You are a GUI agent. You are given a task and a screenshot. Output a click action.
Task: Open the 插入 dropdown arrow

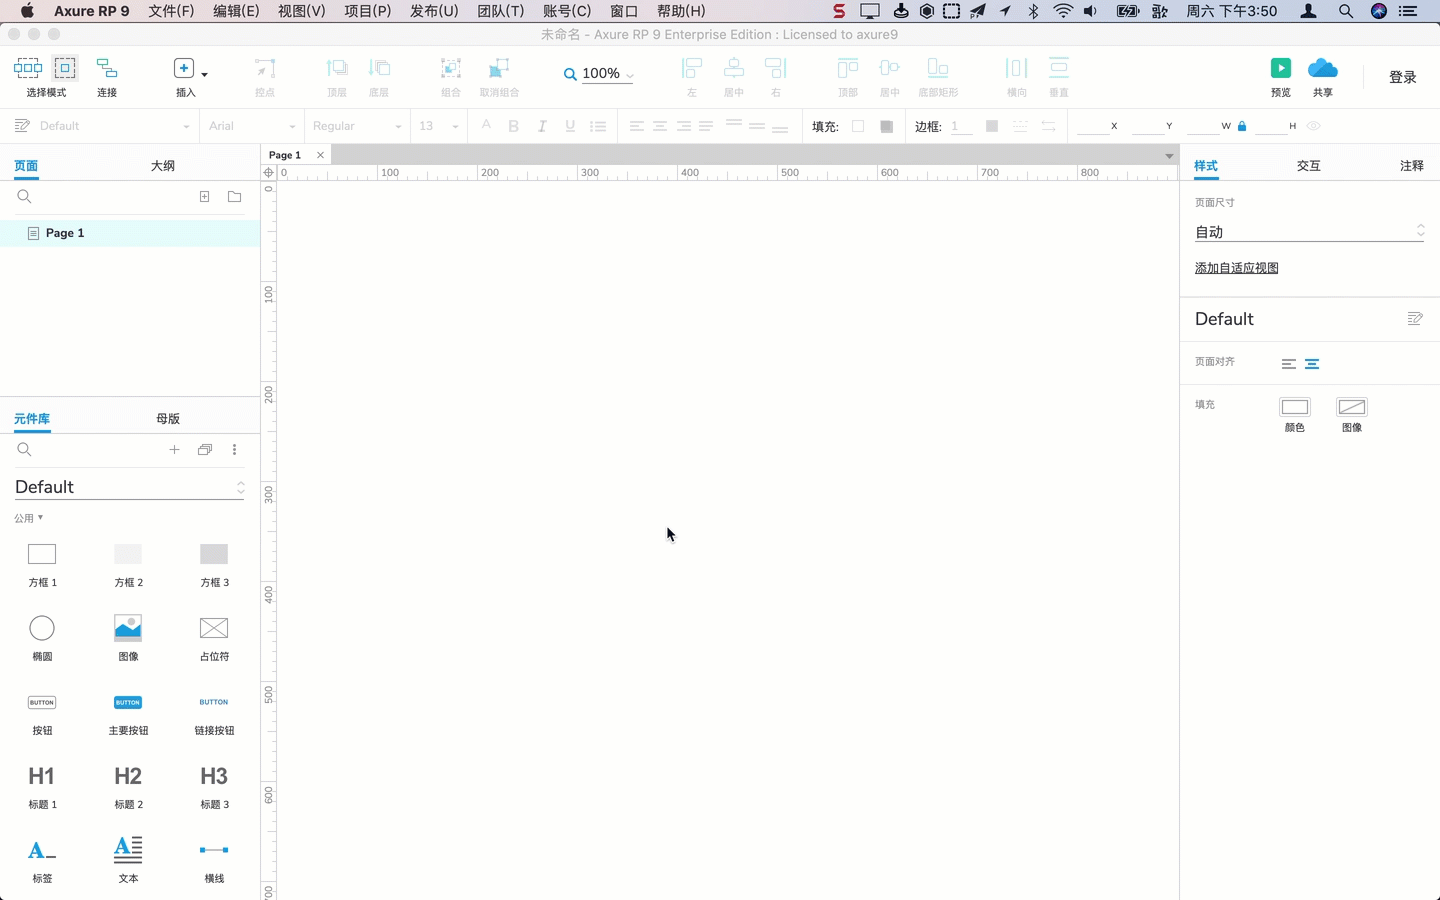tap(205, 74)
